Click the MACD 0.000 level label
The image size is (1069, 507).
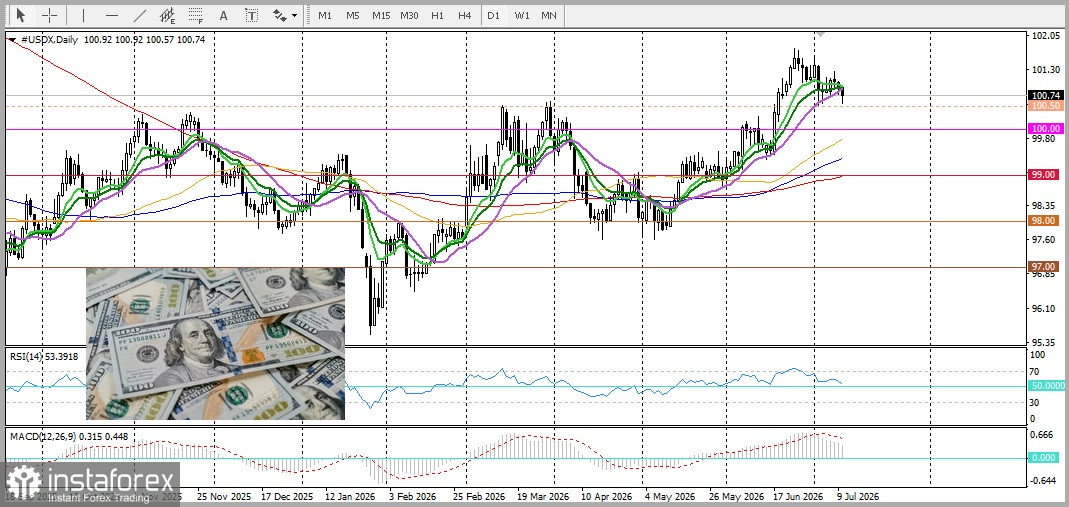pos(1045,458)
